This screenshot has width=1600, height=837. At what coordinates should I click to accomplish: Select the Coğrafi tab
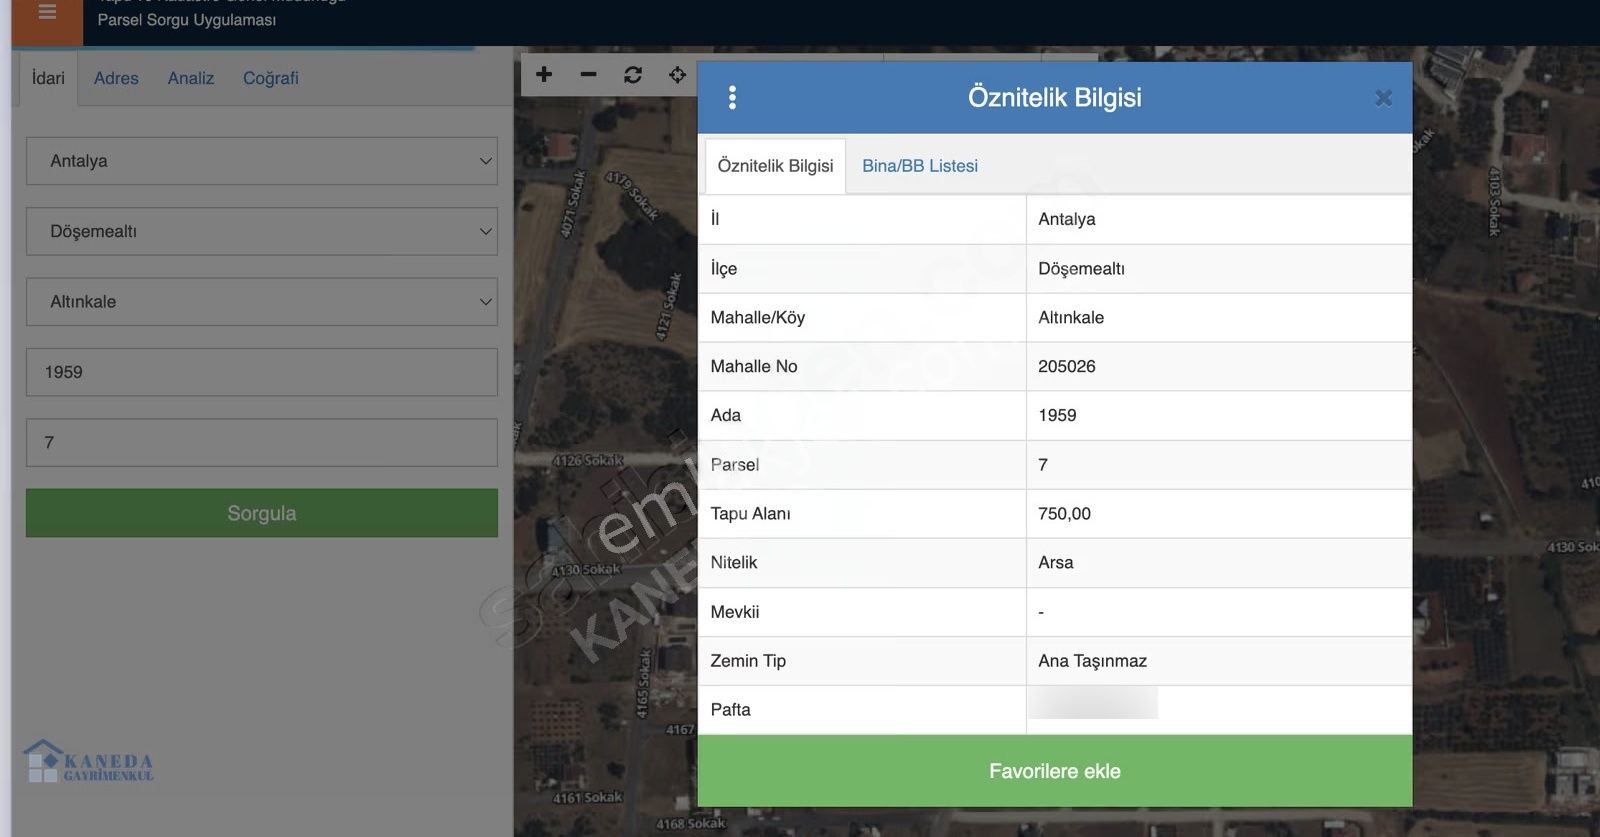(270, 78)
